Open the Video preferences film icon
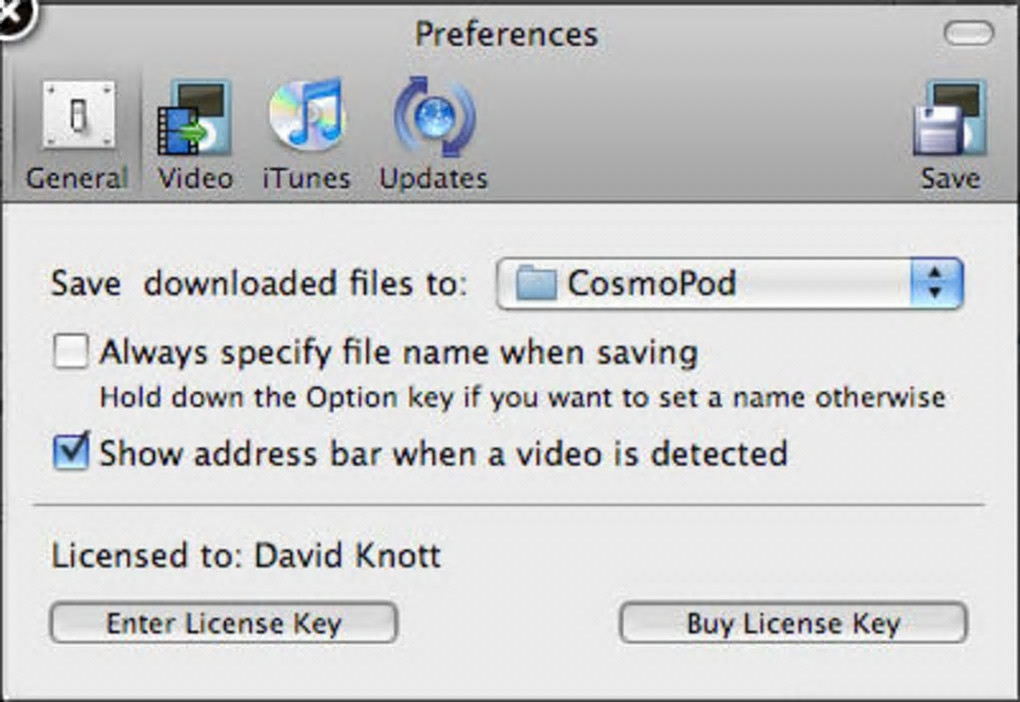The height and width of the screenshot is (702, 1020). 193,118
